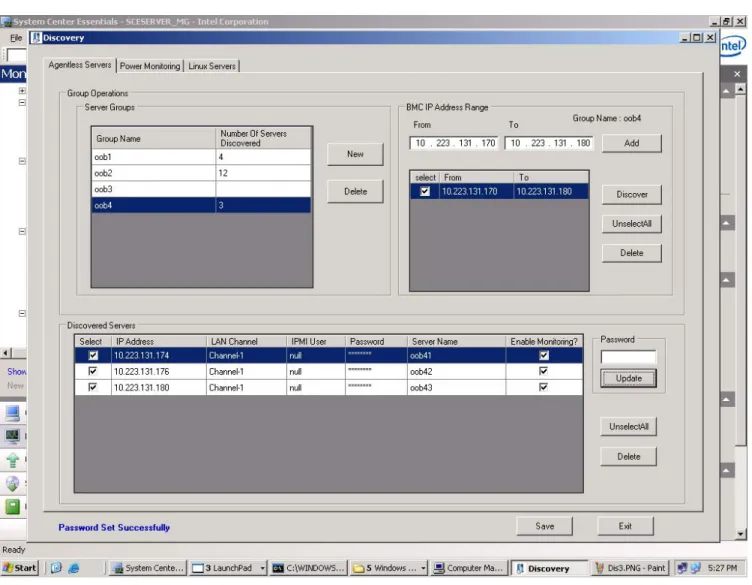Switch to the Linux Servers tab
Image resolution: width=752 pixels, height=585 pixels.
pyautogui.click(x=212, y=66)
